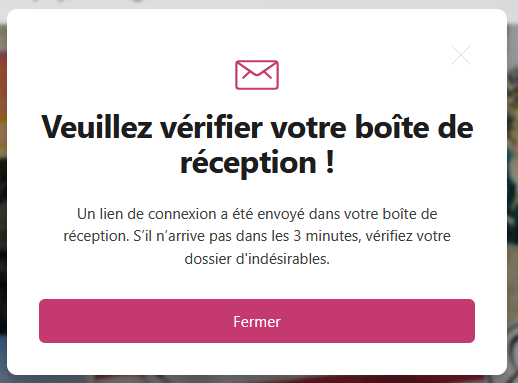Click the word "vérifier" in the heading
518x383 pixels.
click(211, 127)
